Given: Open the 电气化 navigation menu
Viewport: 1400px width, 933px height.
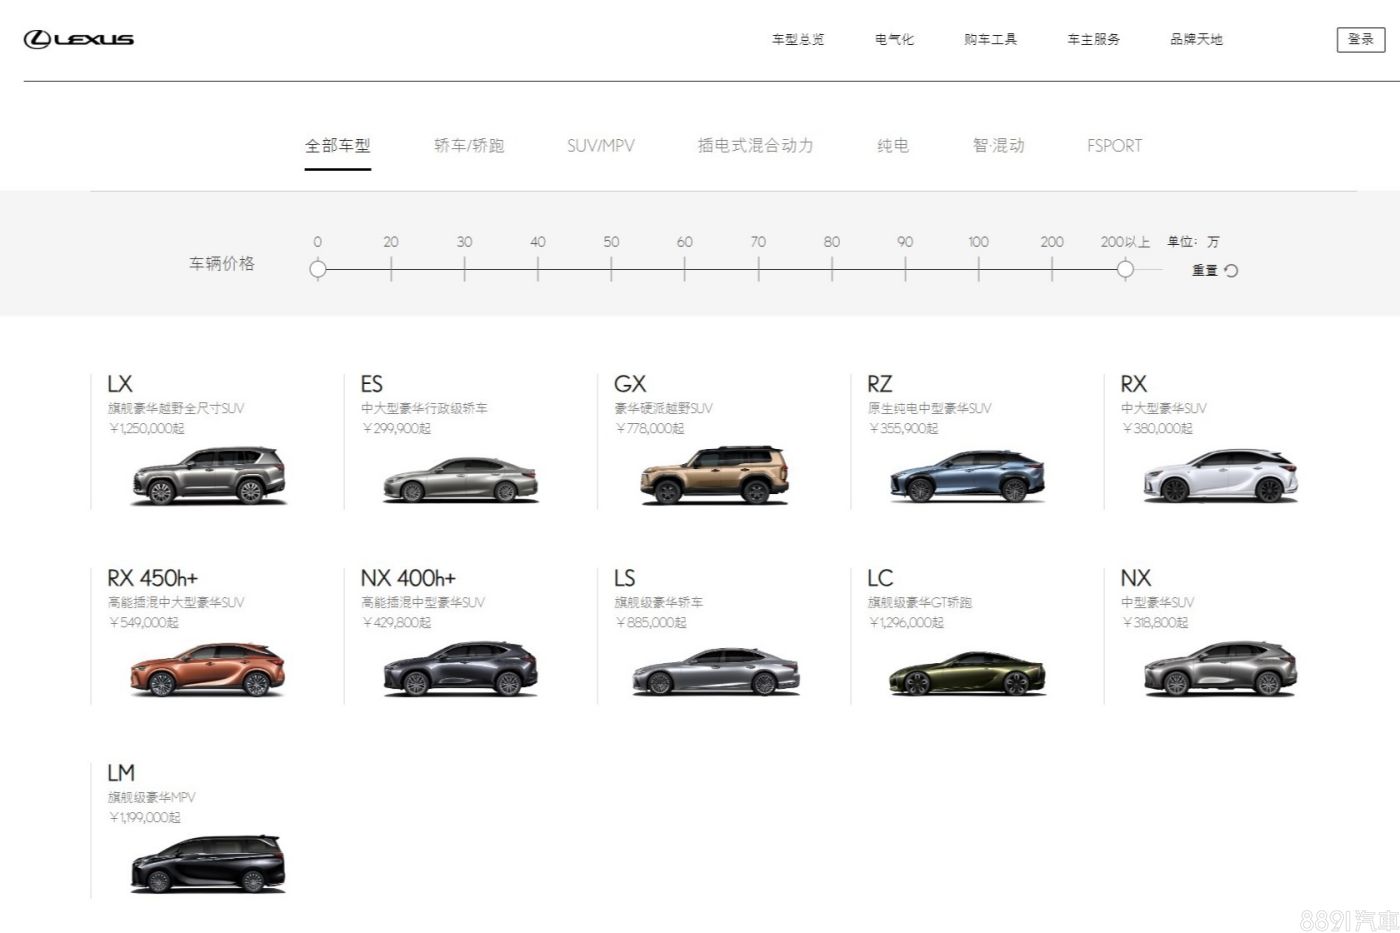Looking at the screenshot, I should [x=894, y=39].
